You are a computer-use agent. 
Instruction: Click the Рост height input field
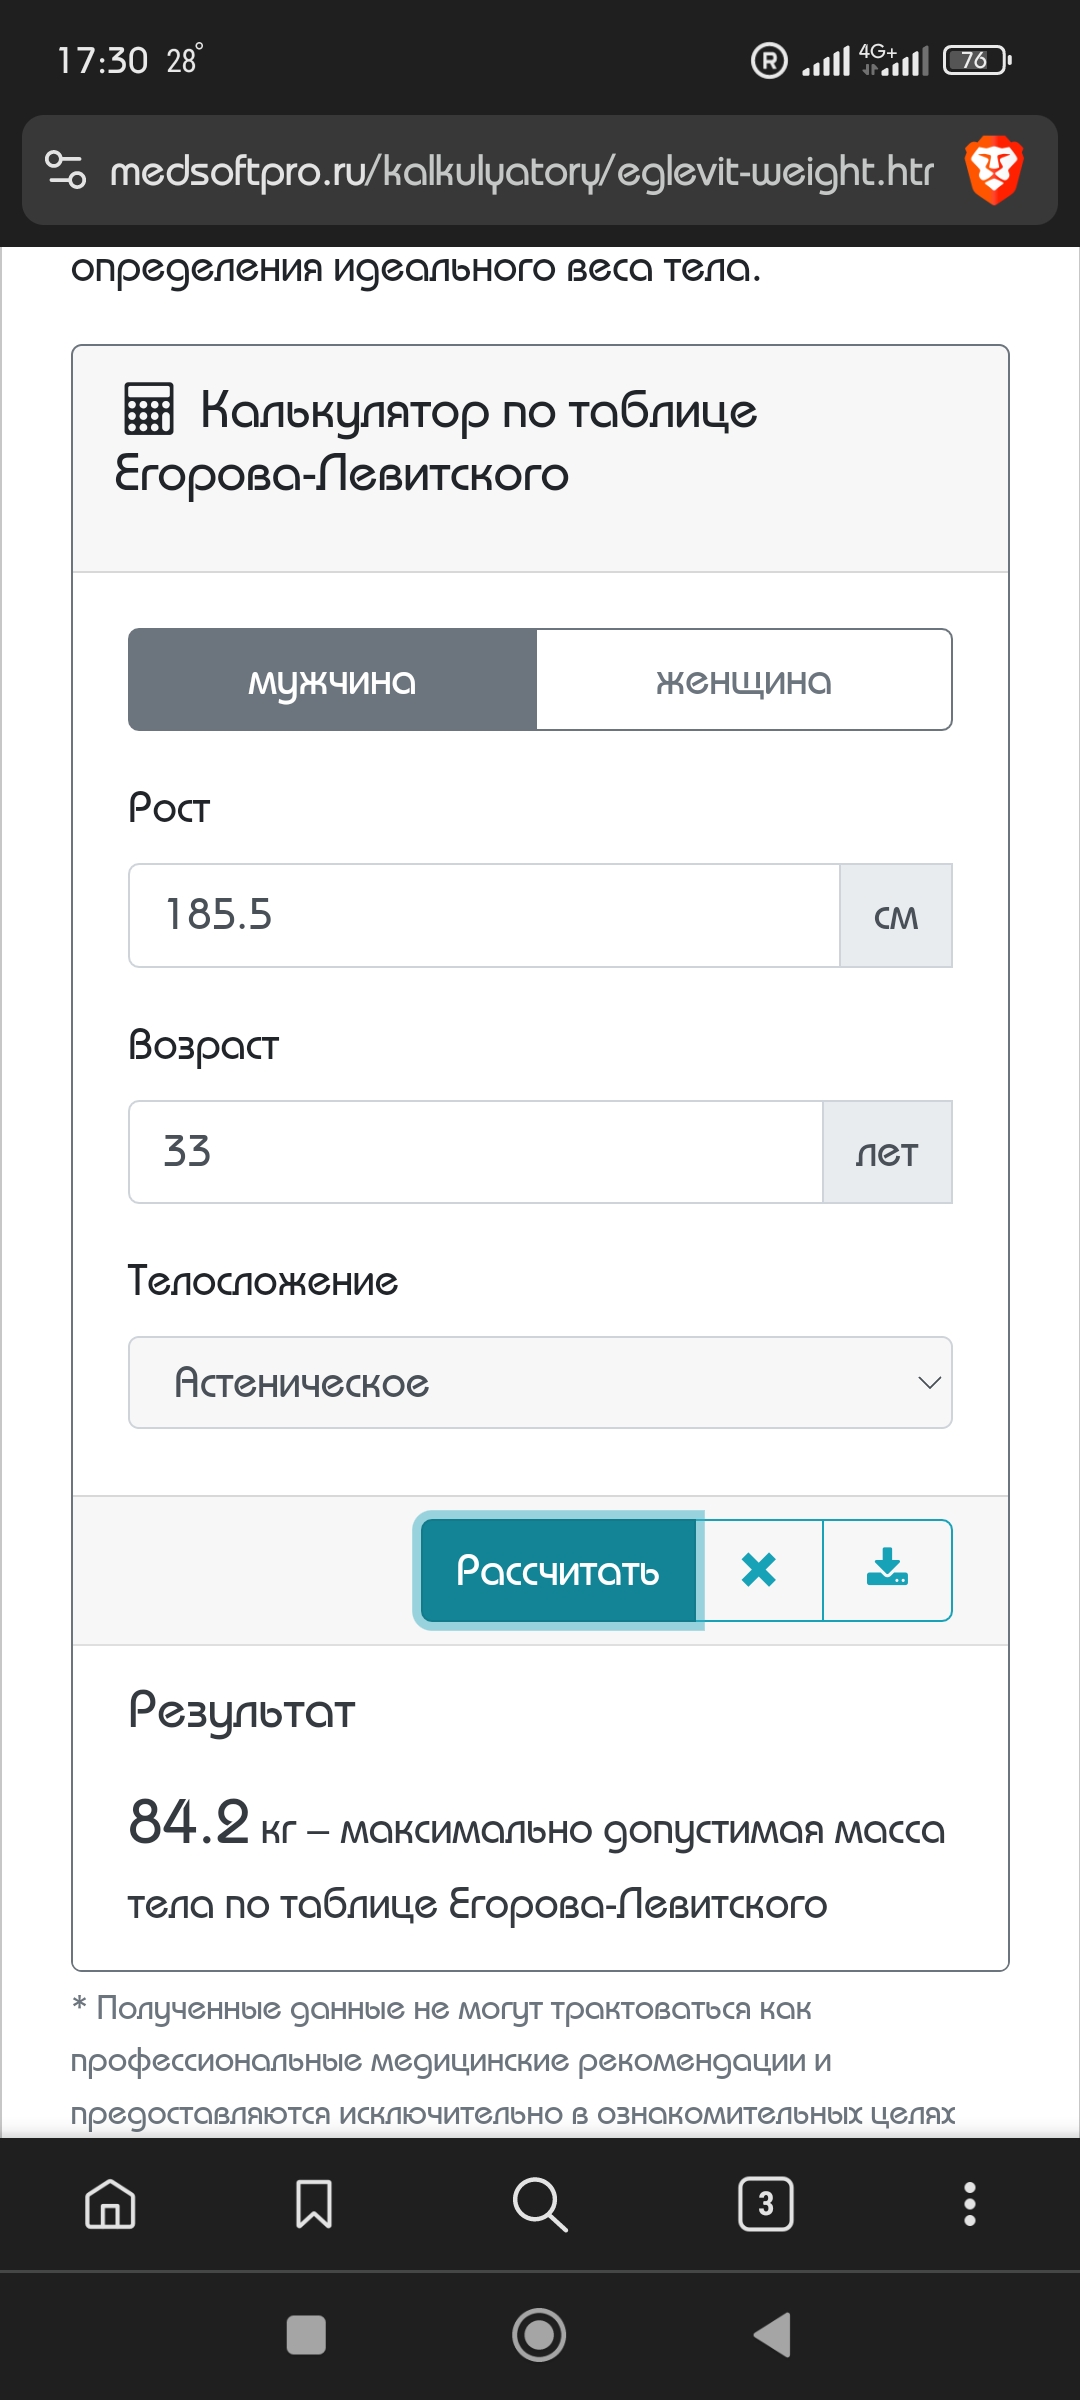pyautogui.click(x=484, y=915)
